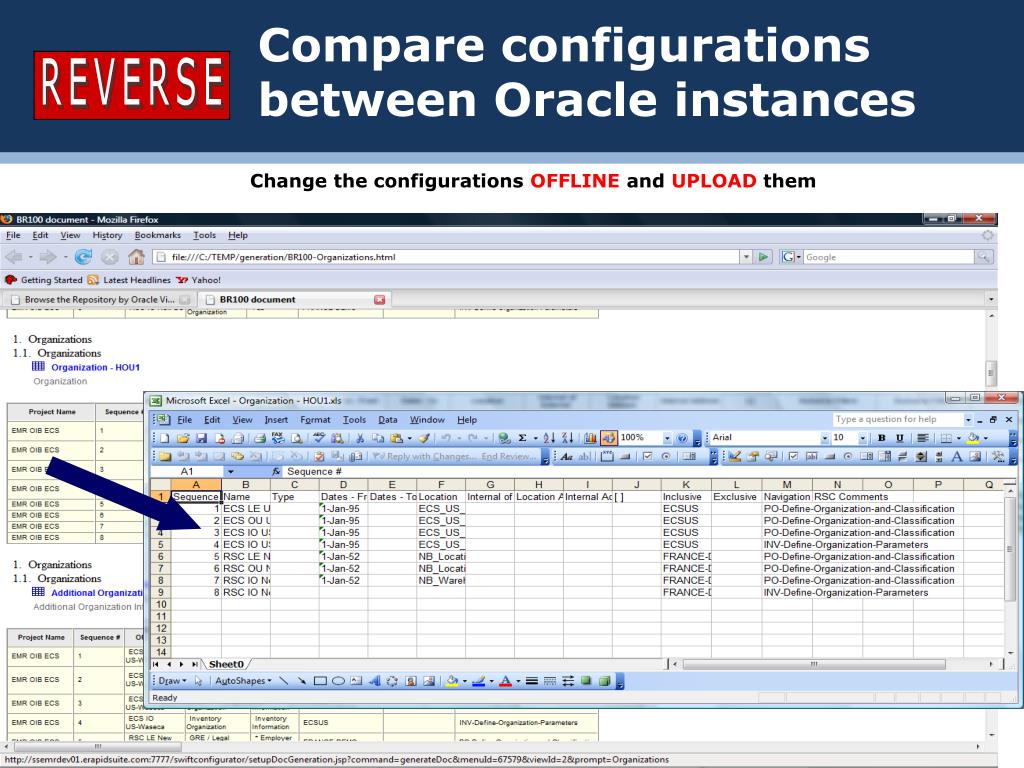The image size is (1024, 768).
Task: Open Print Preview in Excel toolbar
Action: (x=296, y=438)
